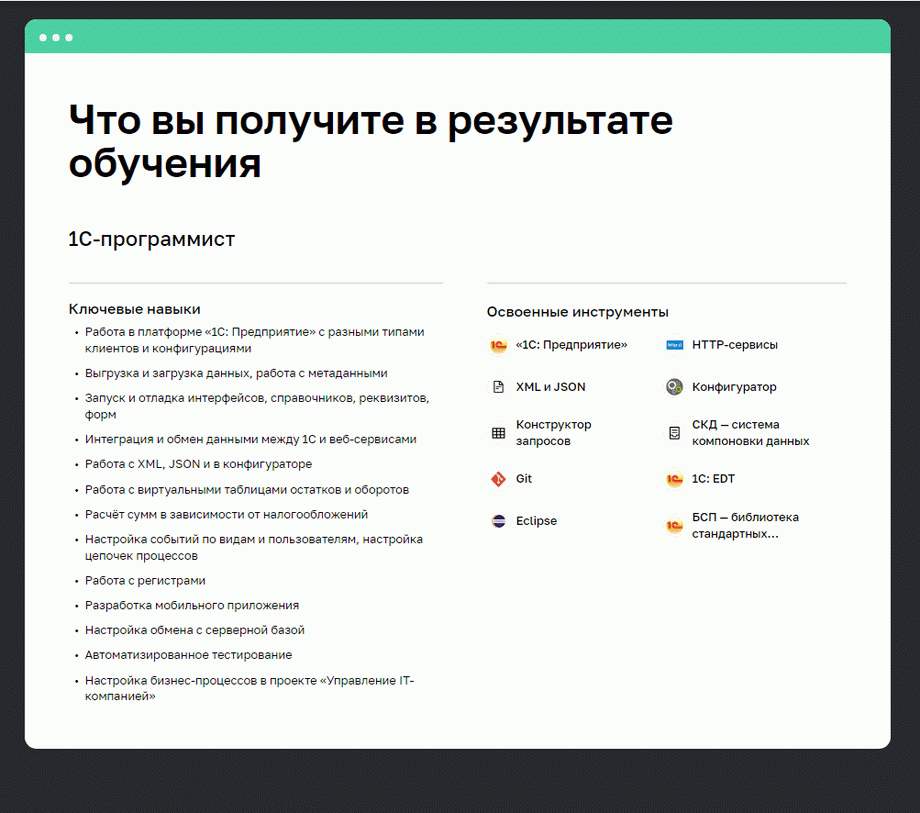This screenshot has height=813, width=920.
Task: Click skill Настройка бизнес-процессов в проекте
Action: [249, 689]
